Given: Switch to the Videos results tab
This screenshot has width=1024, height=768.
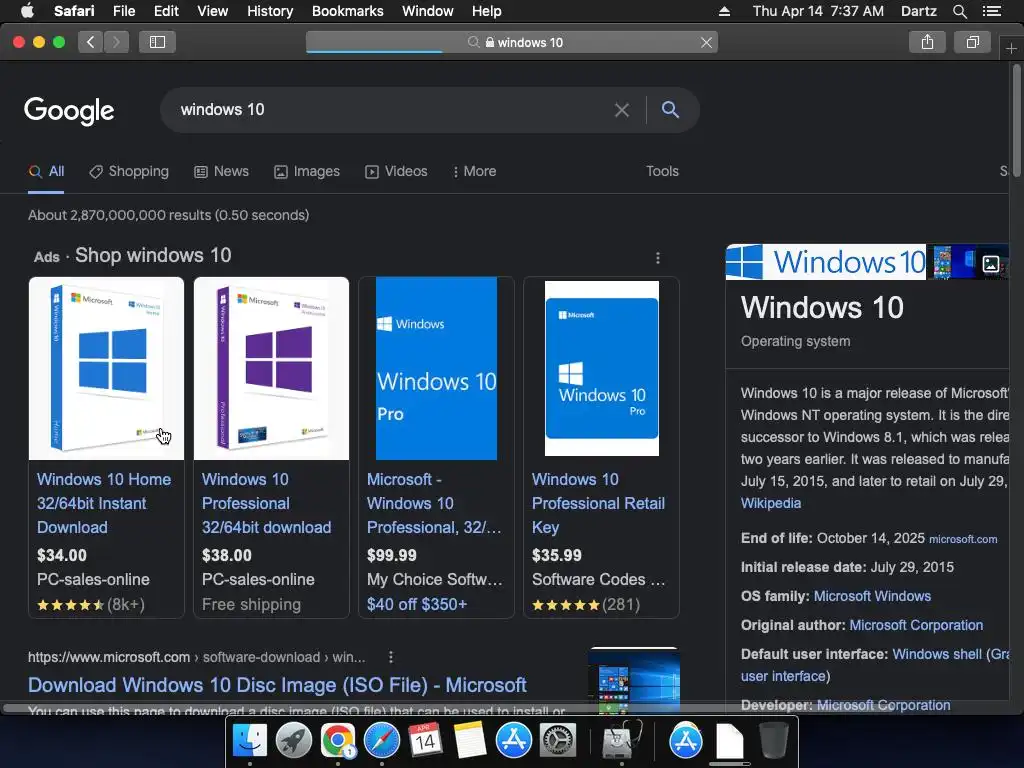Looking at the screenshot, I should (x=396, y=171).
